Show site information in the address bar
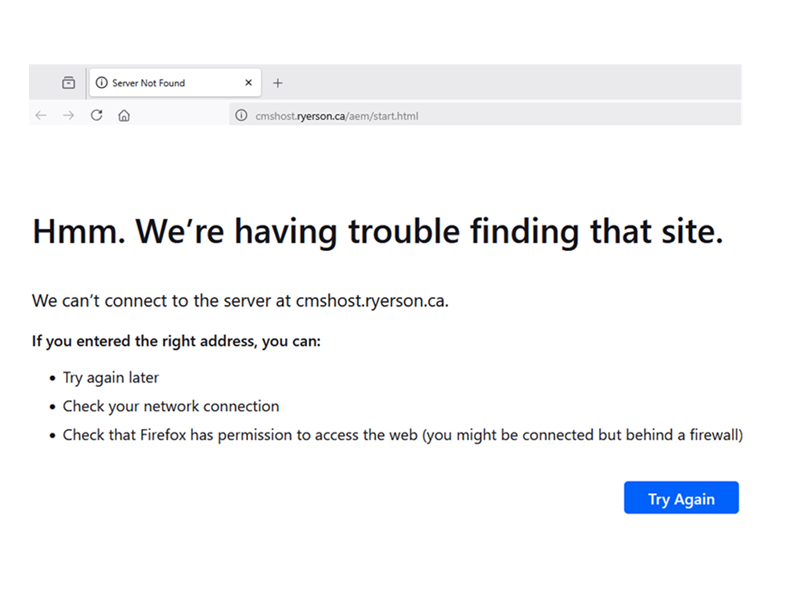This screenshot has height=600, width=800. pos(241,116)
